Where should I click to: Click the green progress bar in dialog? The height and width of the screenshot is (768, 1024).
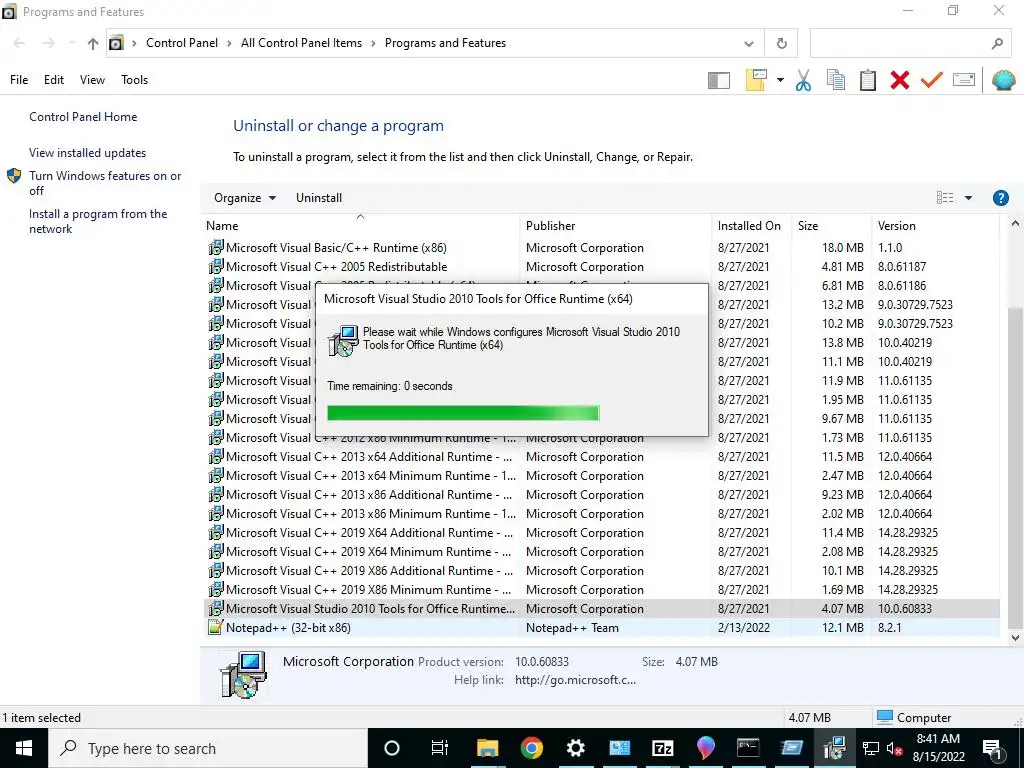click(463, 413)
